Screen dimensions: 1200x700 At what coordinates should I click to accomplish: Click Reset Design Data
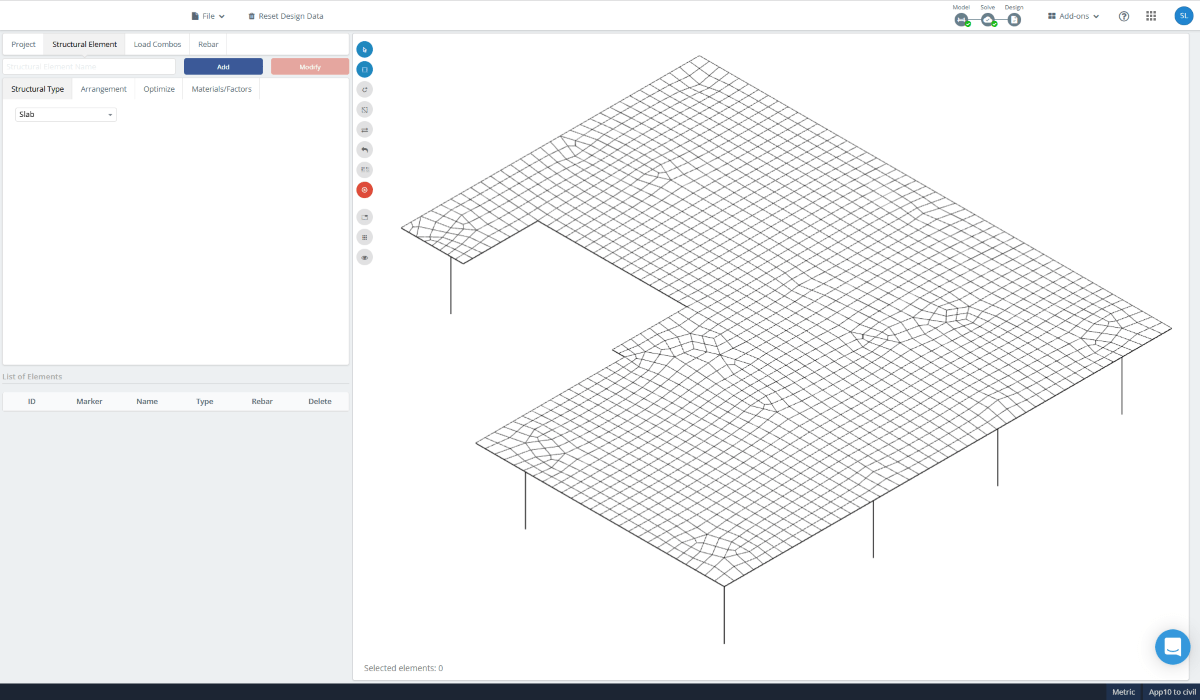pos(285,15)
